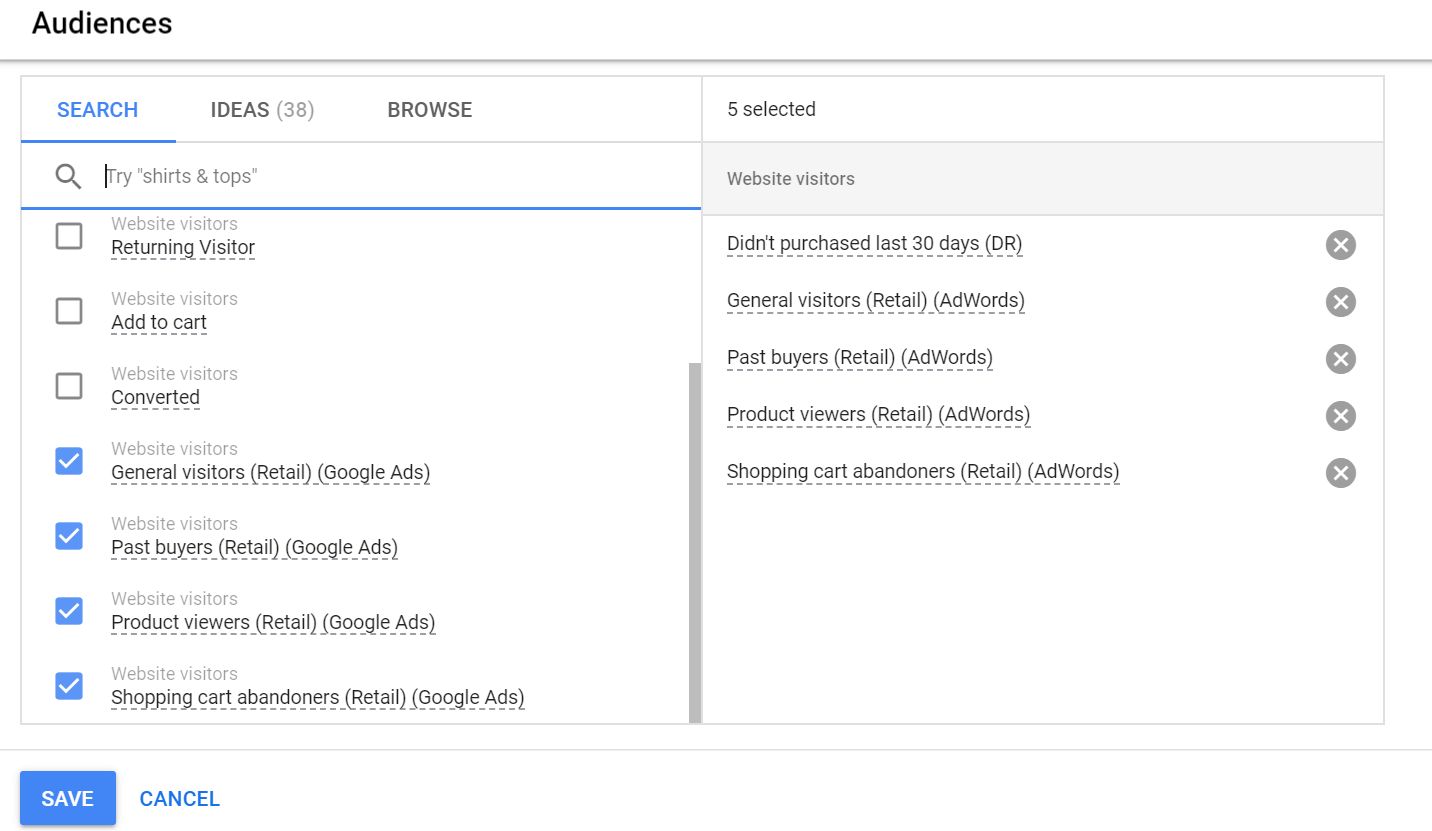The width and height of the screenshot is (1432, 831).
Task: Remove General visitors (Retail) (AdWords) from selected
Action: [x=1340, y=302]
